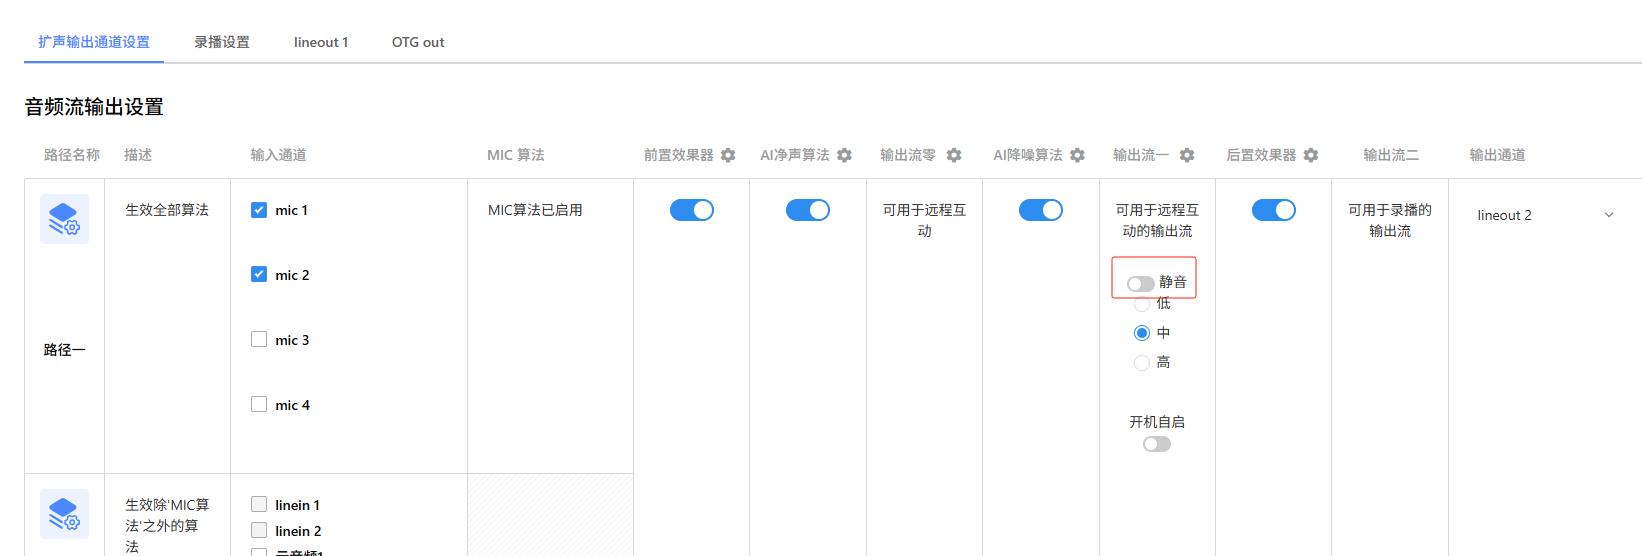The height and width of the screenshot is (556, 1642).
Task: Enable the 开机自启 switch
Action: coord(1156,444)
